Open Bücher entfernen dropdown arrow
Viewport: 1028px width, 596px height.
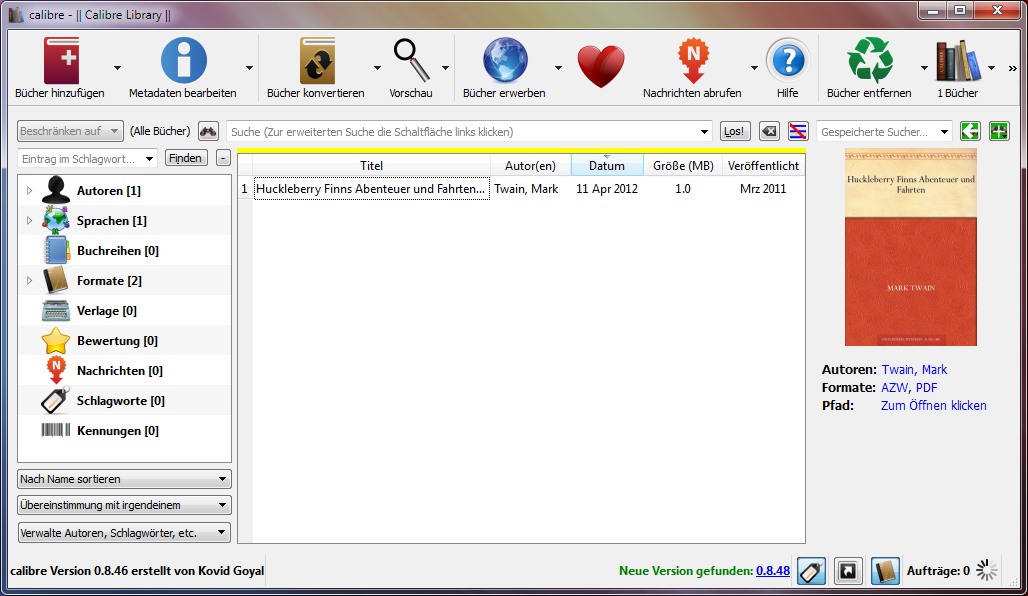(x=924, y=68)
